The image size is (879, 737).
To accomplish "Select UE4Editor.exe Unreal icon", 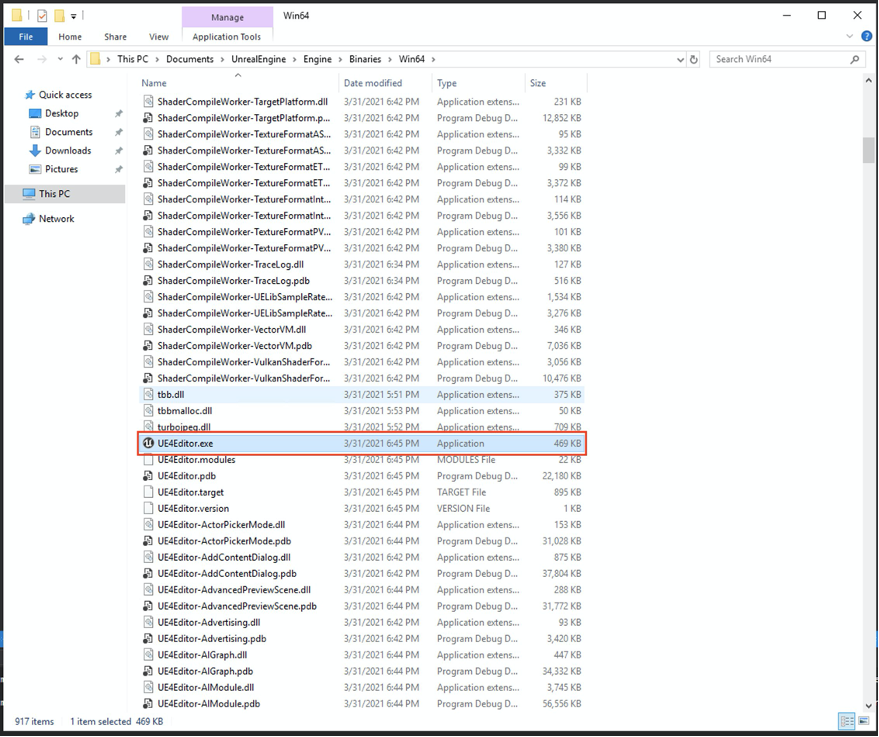I will click(x=148, y=443).
